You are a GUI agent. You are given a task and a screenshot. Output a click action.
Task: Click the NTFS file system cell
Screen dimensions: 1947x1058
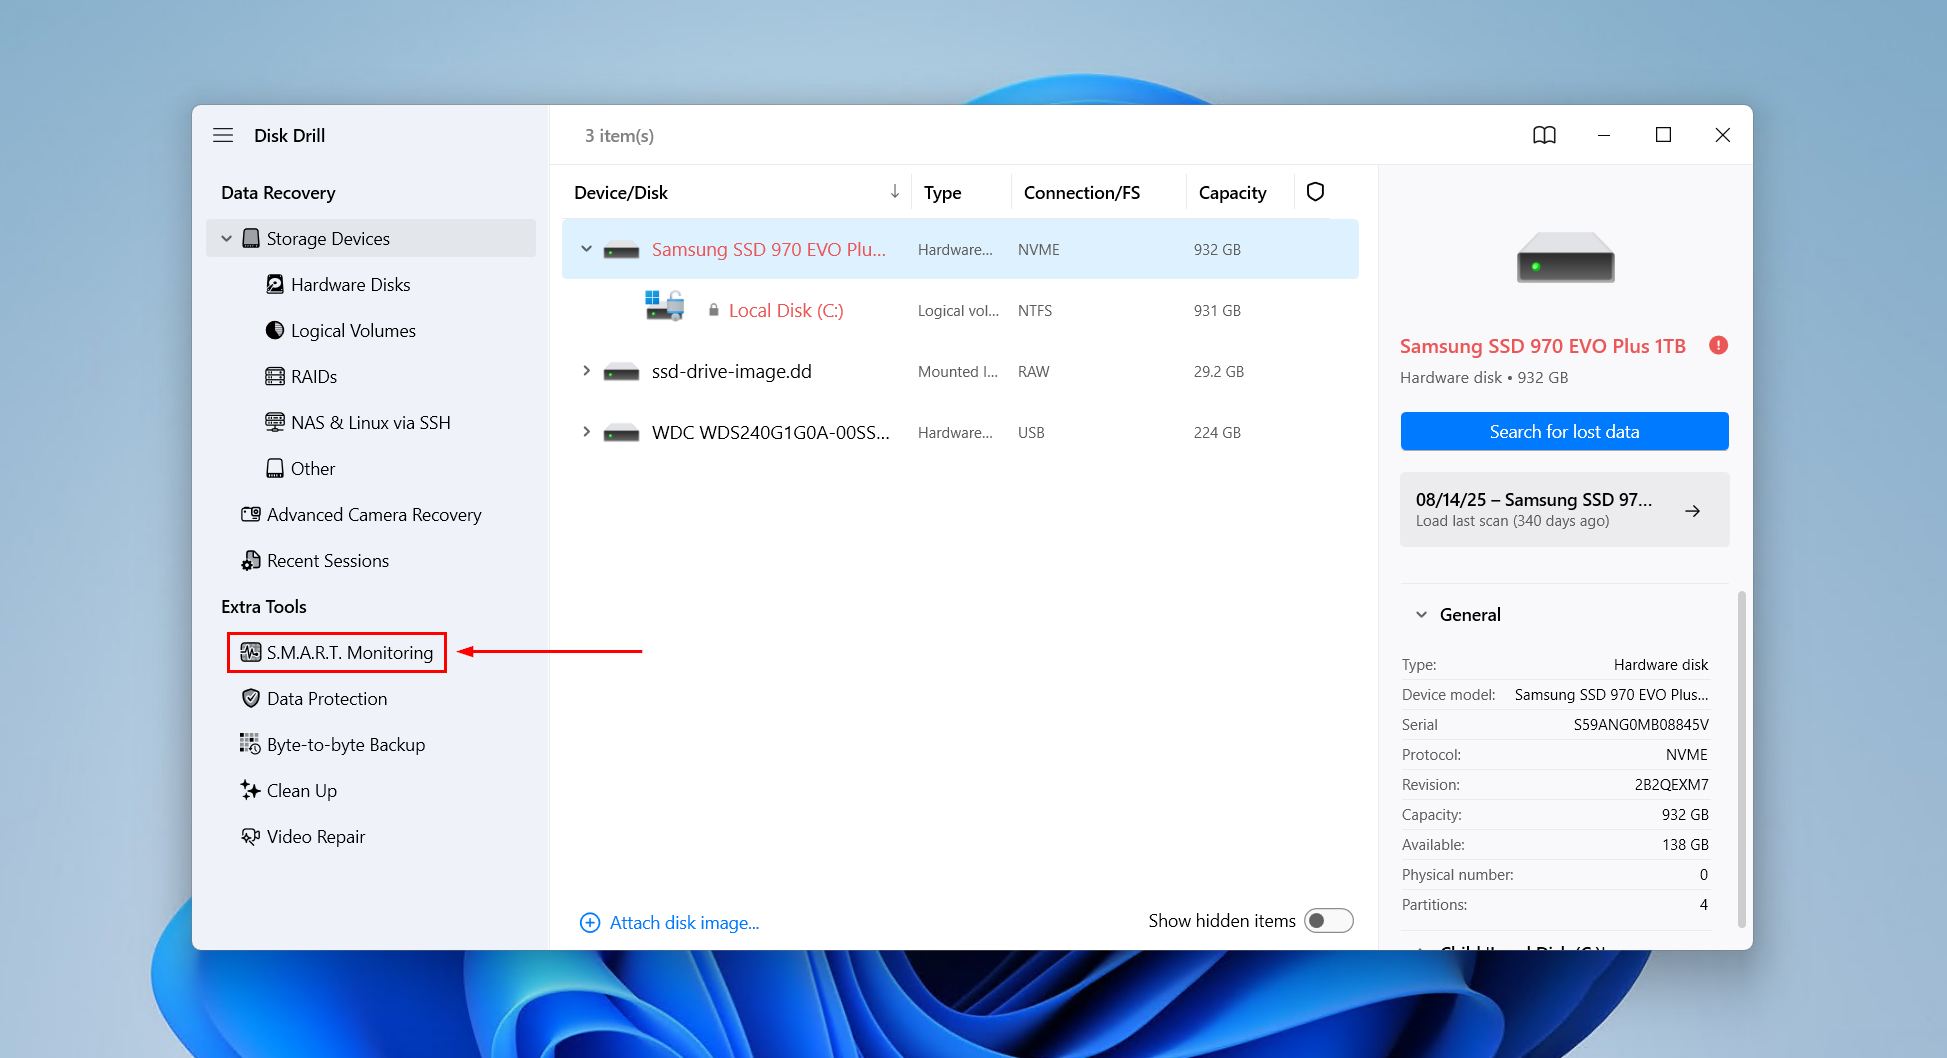coord(1035,310)
